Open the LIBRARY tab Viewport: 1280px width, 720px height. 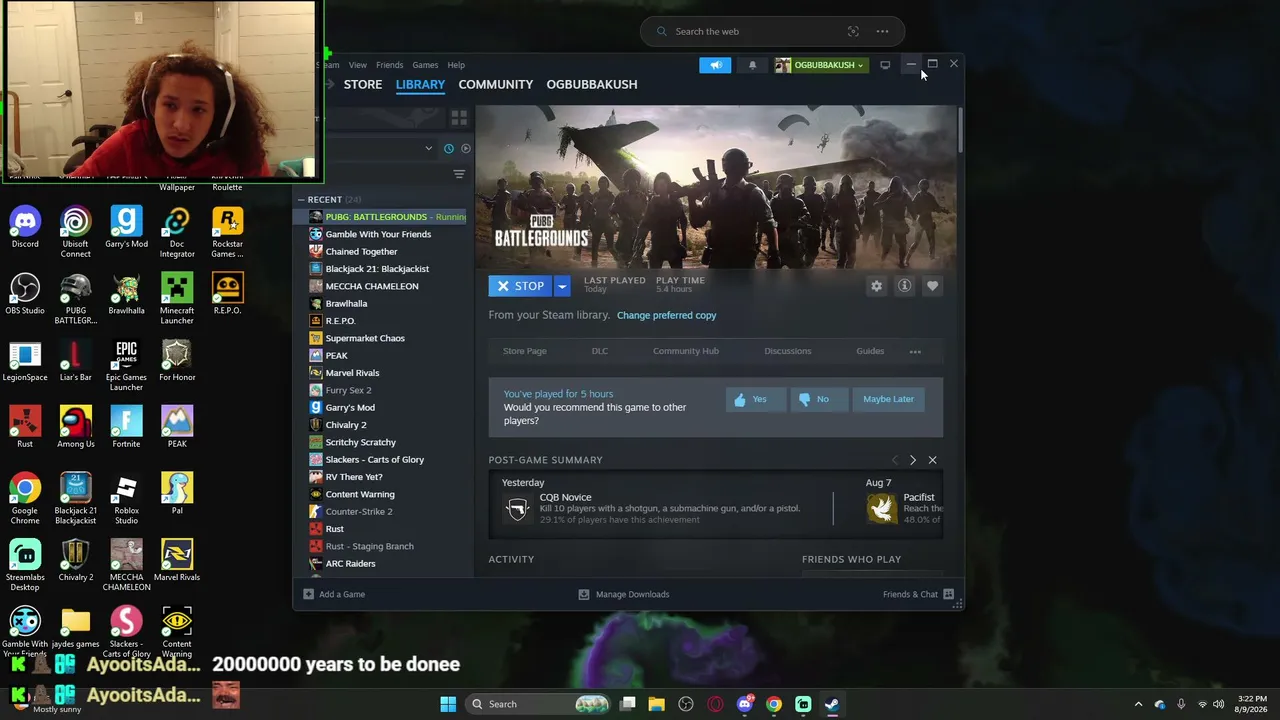click(x=420, y=84)
